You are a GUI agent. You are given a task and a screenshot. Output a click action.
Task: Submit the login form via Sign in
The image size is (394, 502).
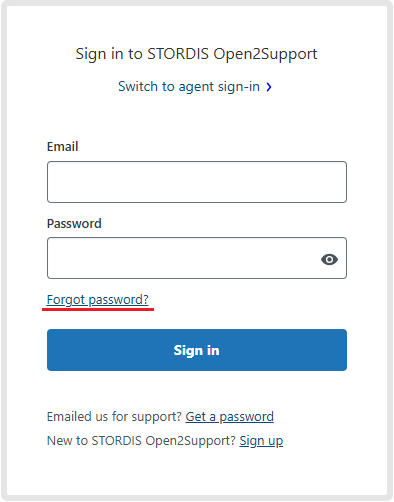pos(197,350)
